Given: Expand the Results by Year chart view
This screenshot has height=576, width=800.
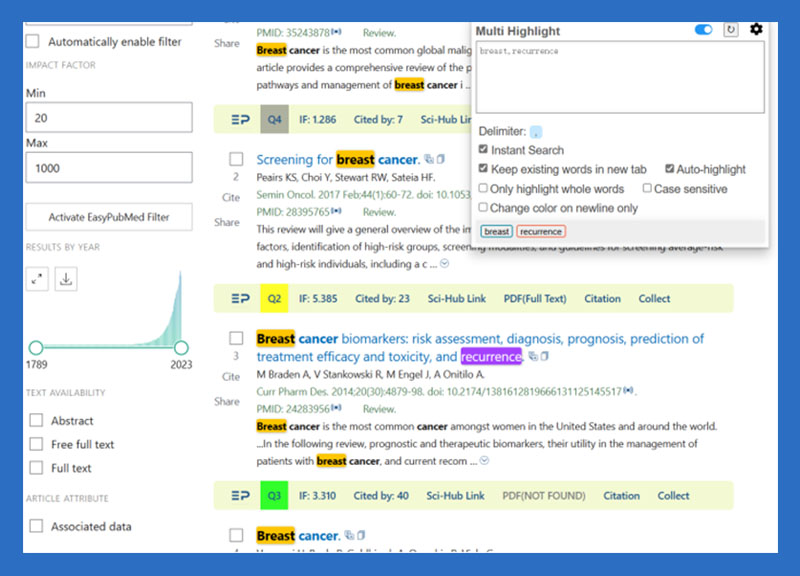Looking at the screenshot, I should click(36, 279).
